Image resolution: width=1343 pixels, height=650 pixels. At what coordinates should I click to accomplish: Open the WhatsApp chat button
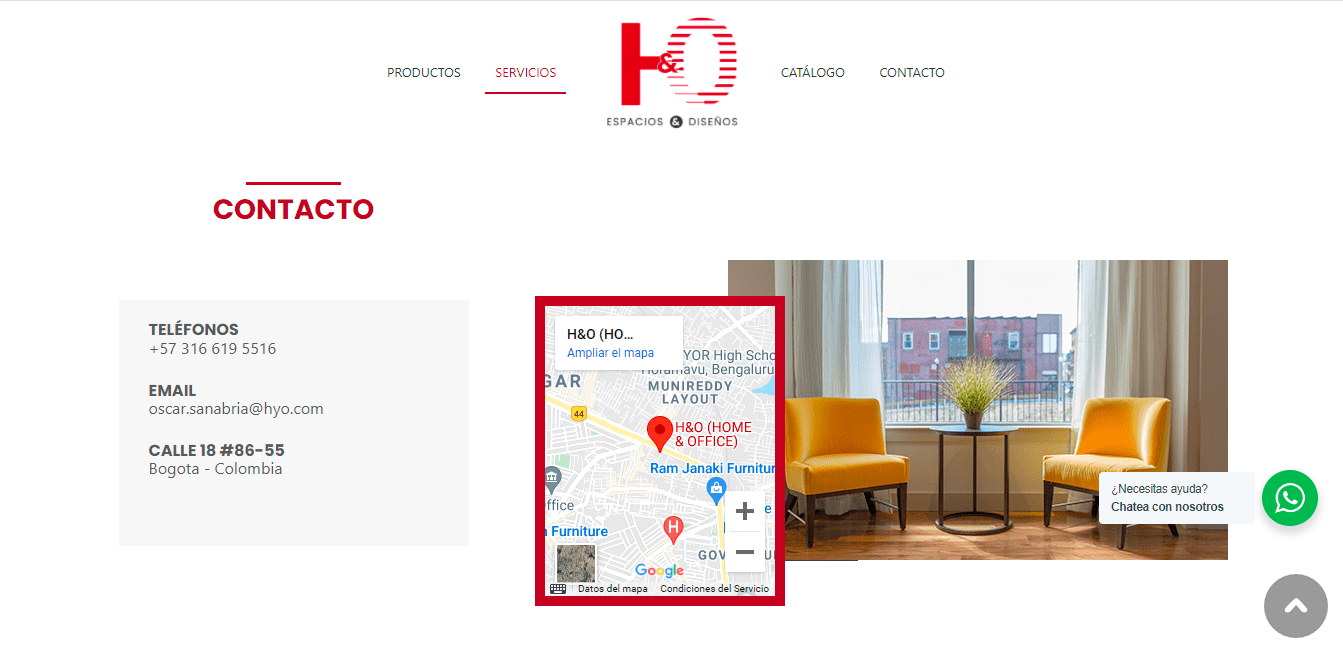pos(1289,498)
